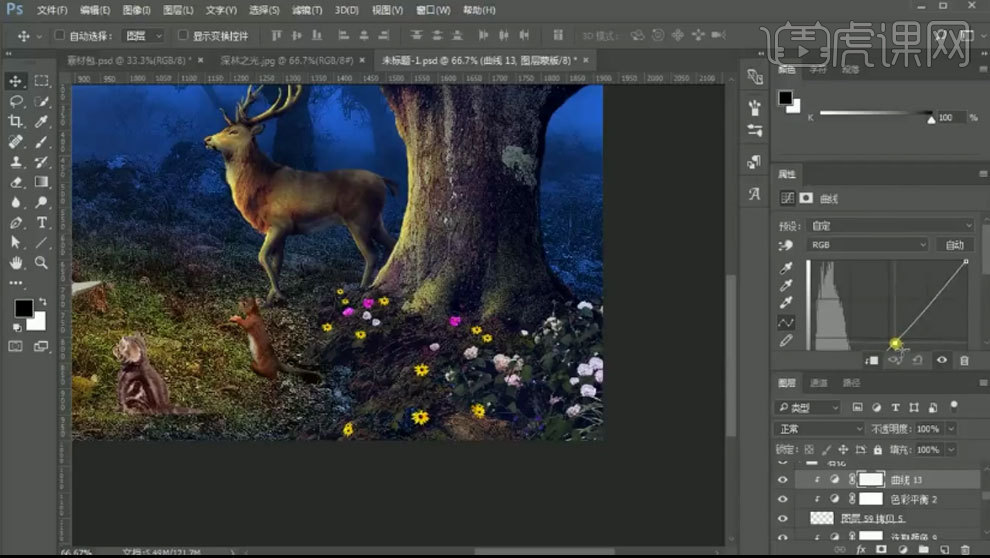Pick the white point eyedropper in Curves
990x558 pixels.
coord(786,303)
